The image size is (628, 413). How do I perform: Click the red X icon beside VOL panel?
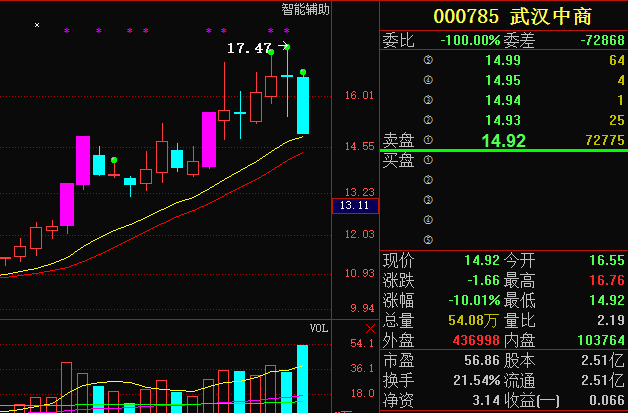coord(370,329)
